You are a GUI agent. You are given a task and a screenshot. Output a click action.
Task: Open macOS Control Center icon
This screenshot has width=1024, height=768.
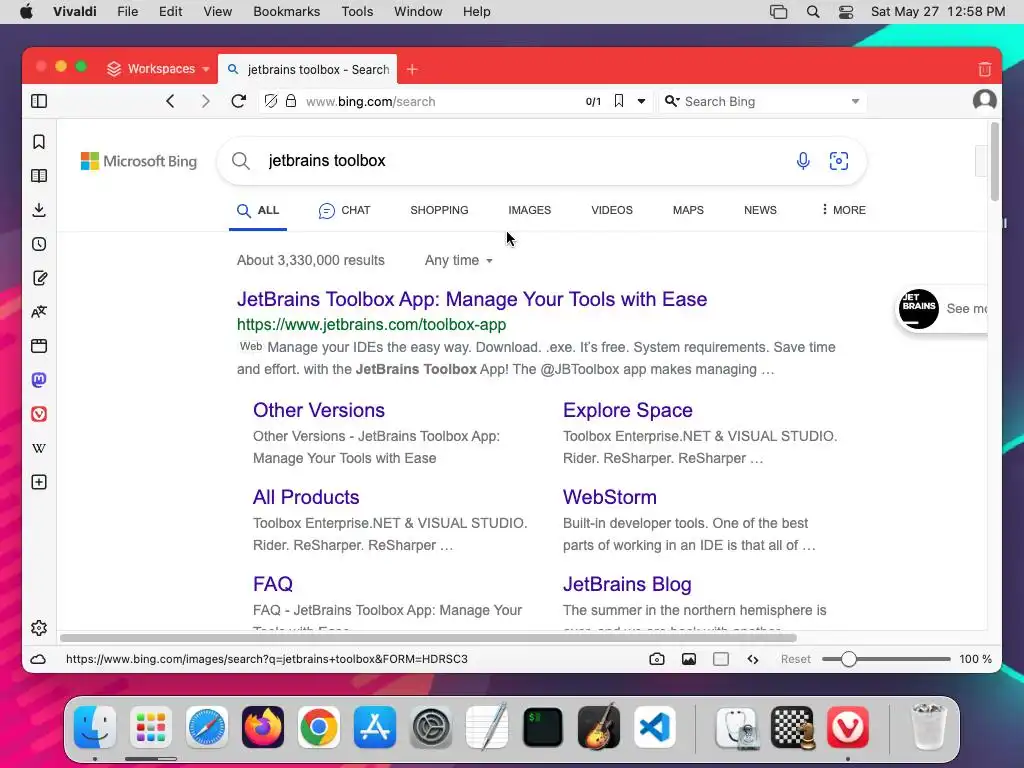(x=846, y=12)
